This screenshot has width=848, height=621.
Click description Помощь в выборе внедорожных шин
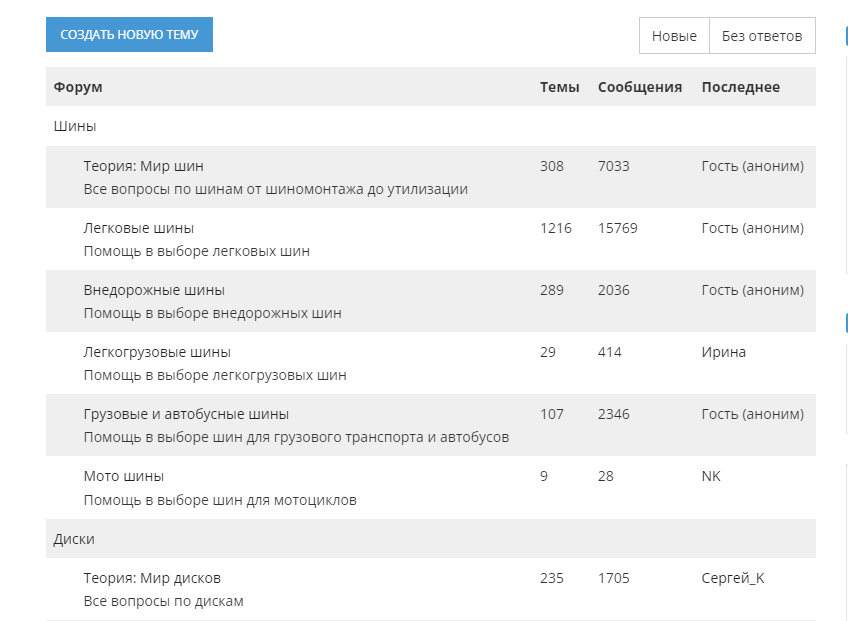[213, 314]
